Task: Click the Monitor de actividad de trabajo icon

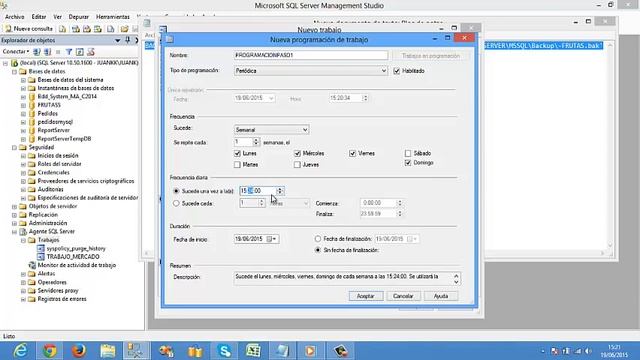Action: pyautogui.click(x=32, y=265)
